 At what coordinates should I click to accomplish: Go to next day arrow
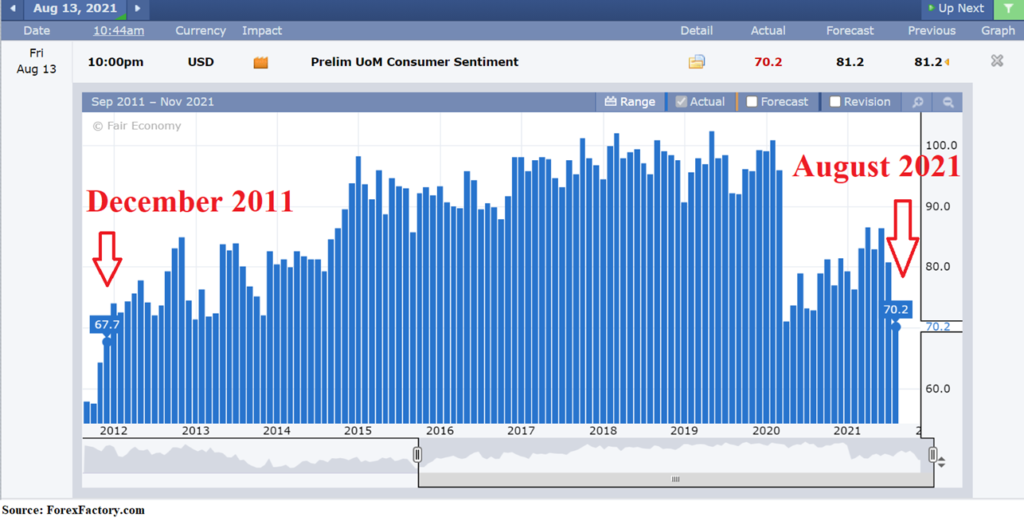click(x=137, y=8)
